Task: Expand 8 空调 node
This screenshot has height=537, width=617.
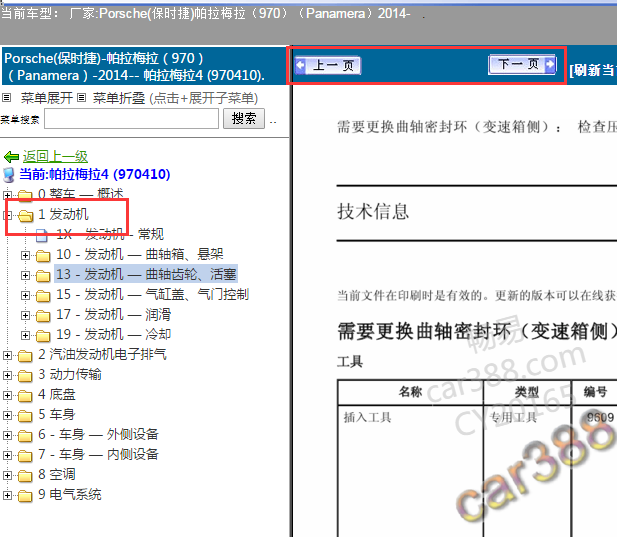Action: 7,476
